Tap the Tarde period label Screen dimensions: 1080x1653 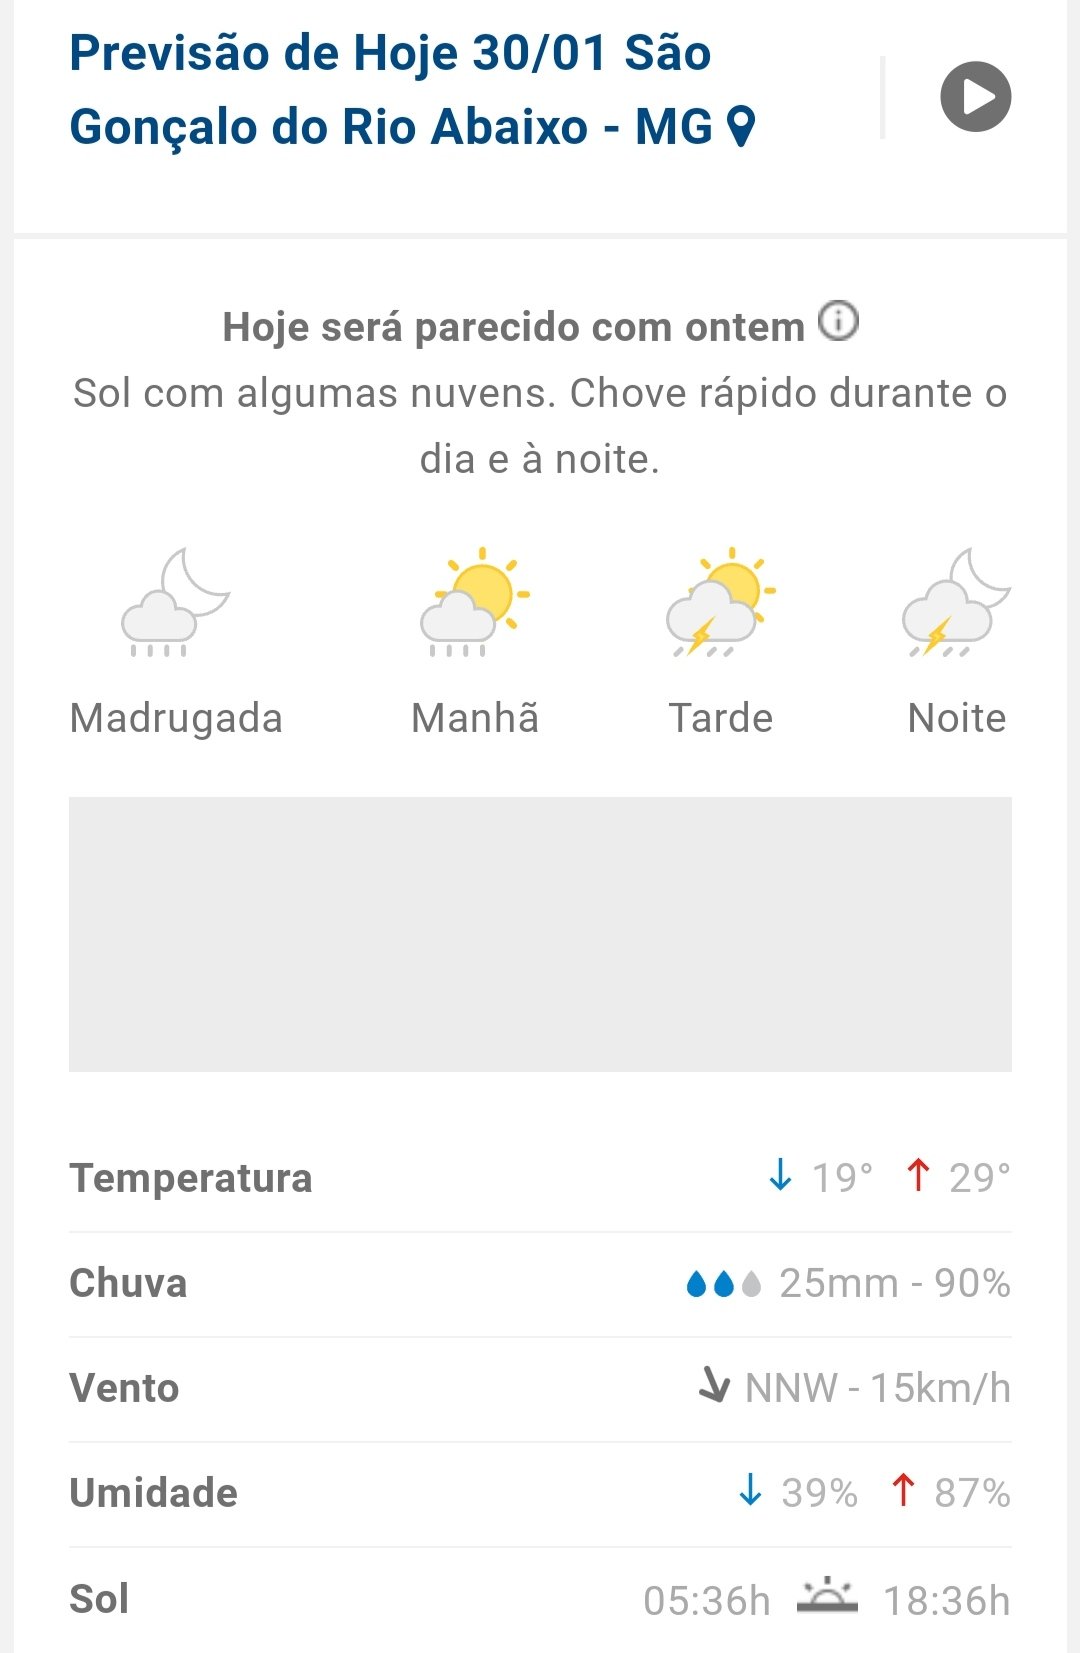tap(721, 718)
